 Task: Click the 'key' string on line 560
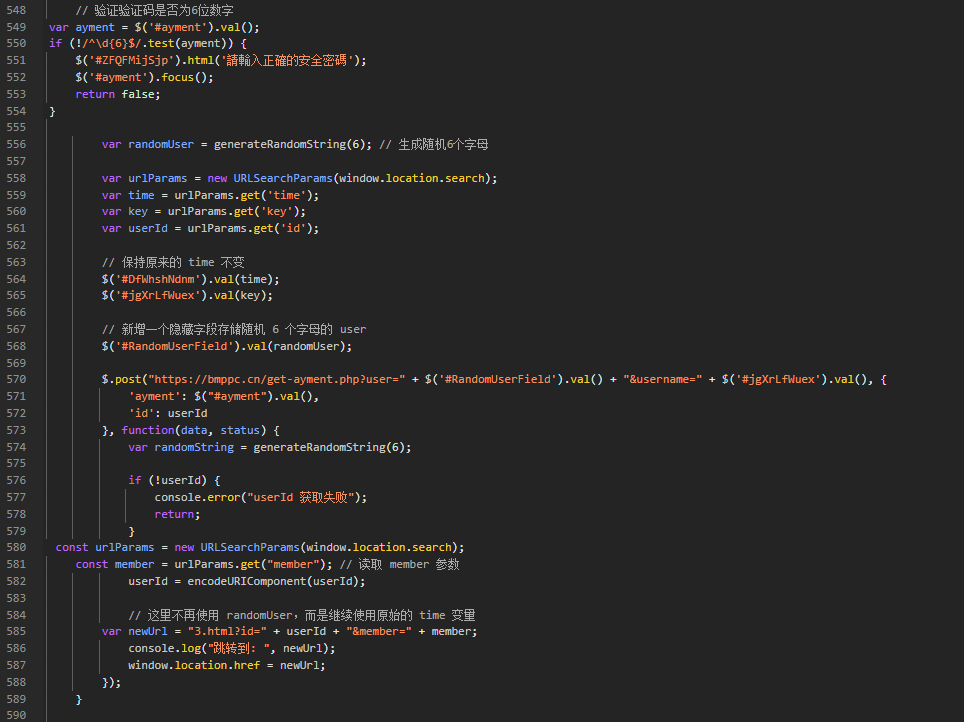point(277,212)
